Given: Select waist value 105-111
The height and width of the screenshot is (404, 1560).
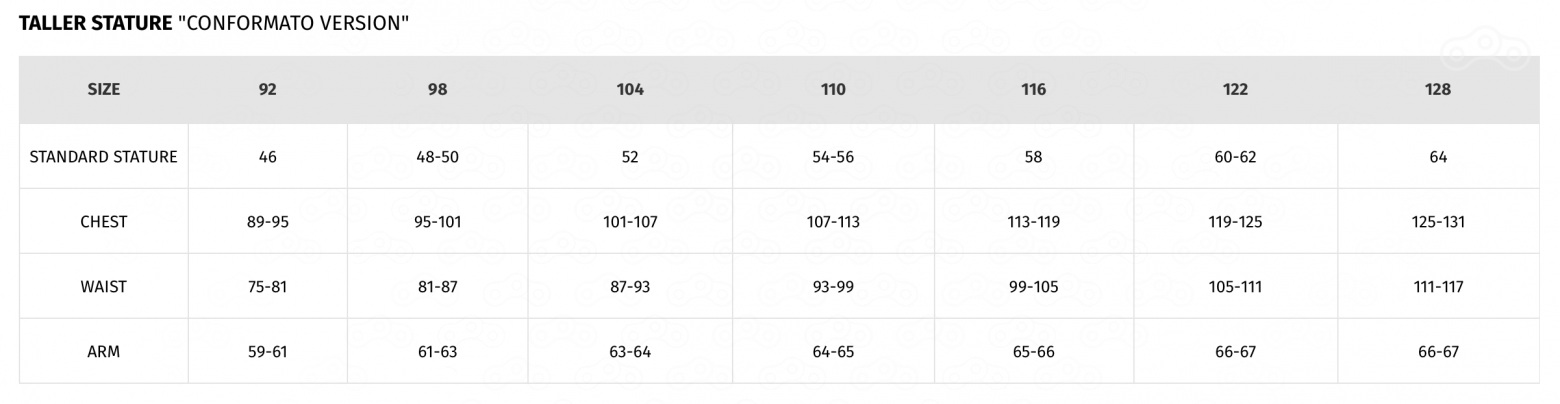Looking at the screenshot, I should (1235, 287).
